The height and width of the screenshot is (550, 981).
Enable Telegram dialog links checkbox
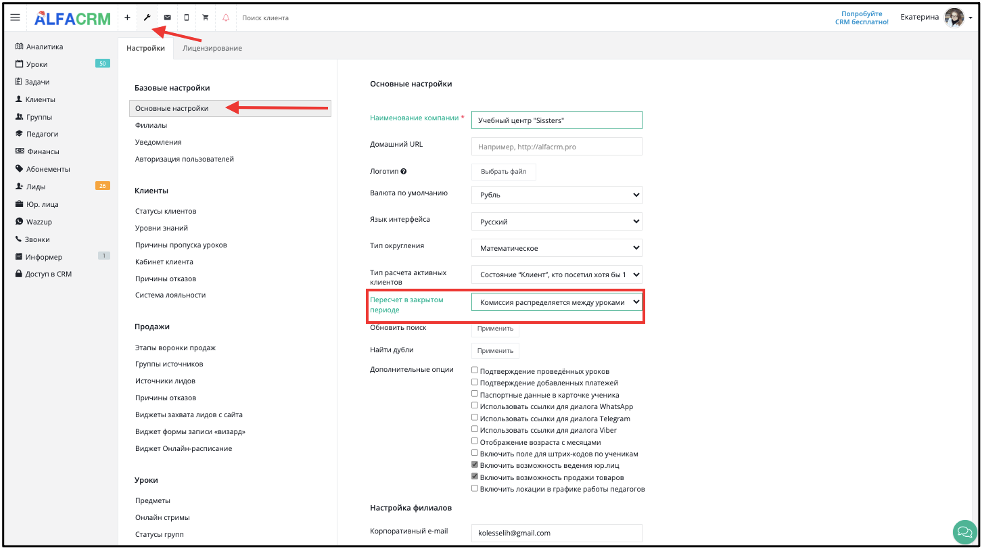[x=475, y=417]
